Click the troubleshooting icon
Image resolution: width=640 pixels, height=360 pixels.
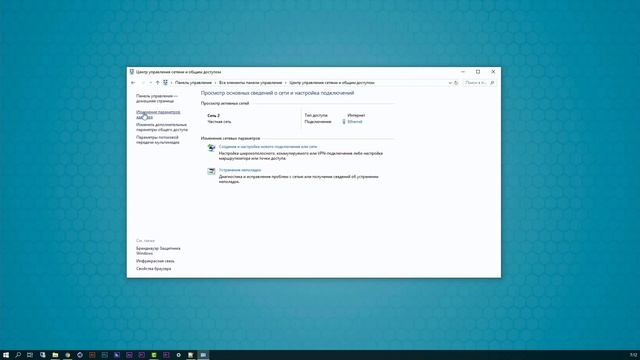coord(211,171)
